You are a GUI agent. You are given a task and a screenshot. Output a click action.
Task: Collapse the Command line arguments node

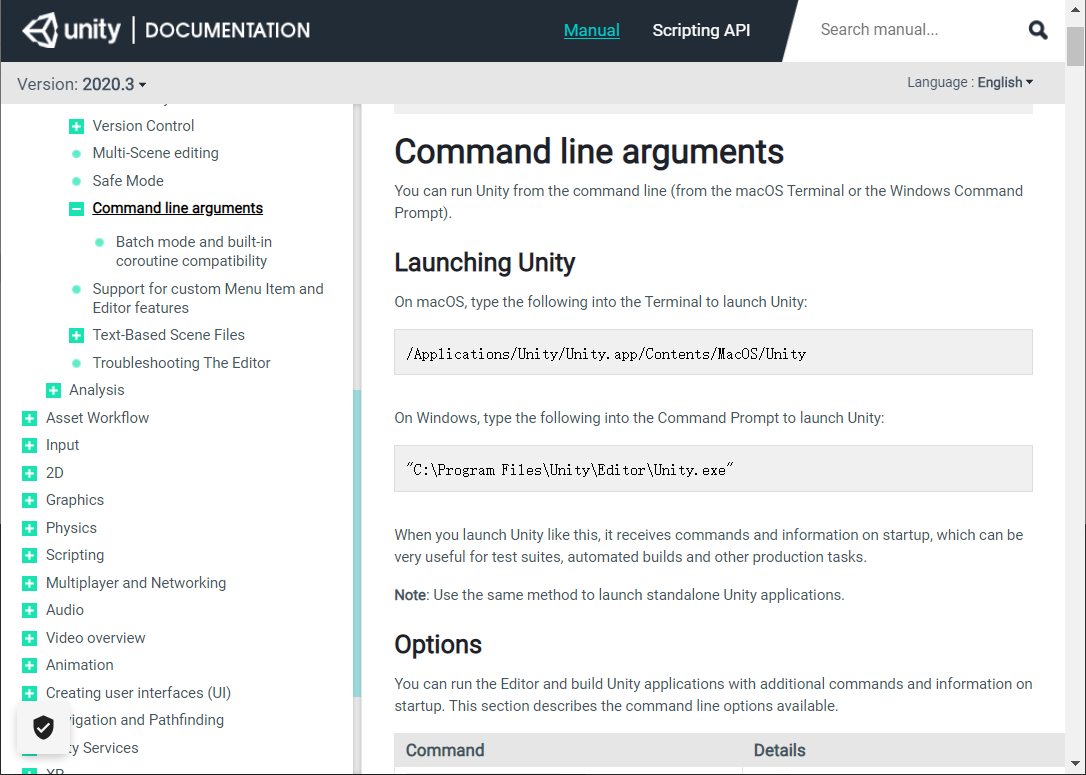[x=76, y=208]
